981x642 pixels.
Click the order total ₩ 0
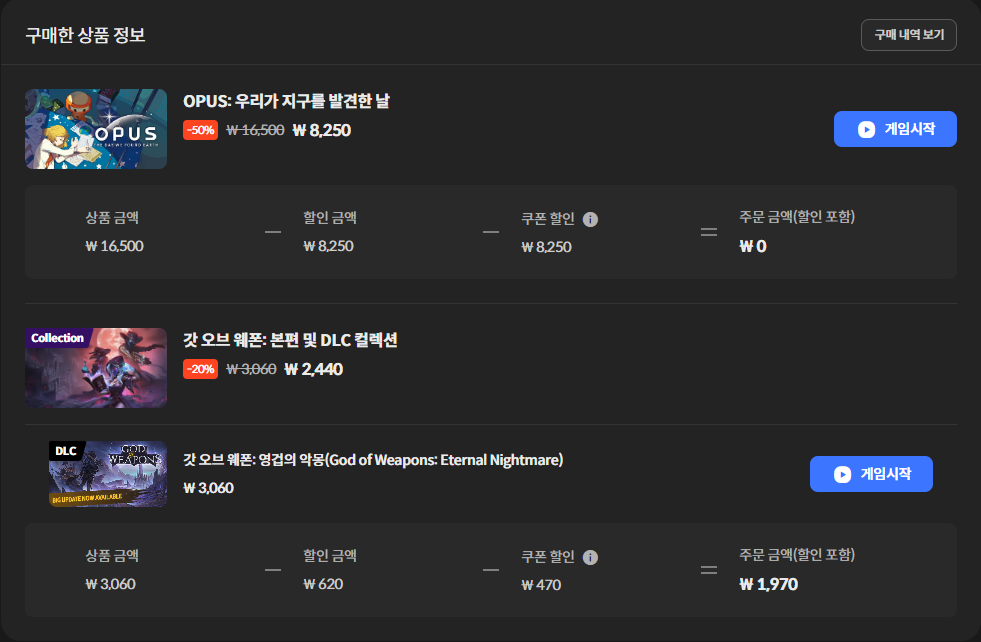(x=753, y=247)
